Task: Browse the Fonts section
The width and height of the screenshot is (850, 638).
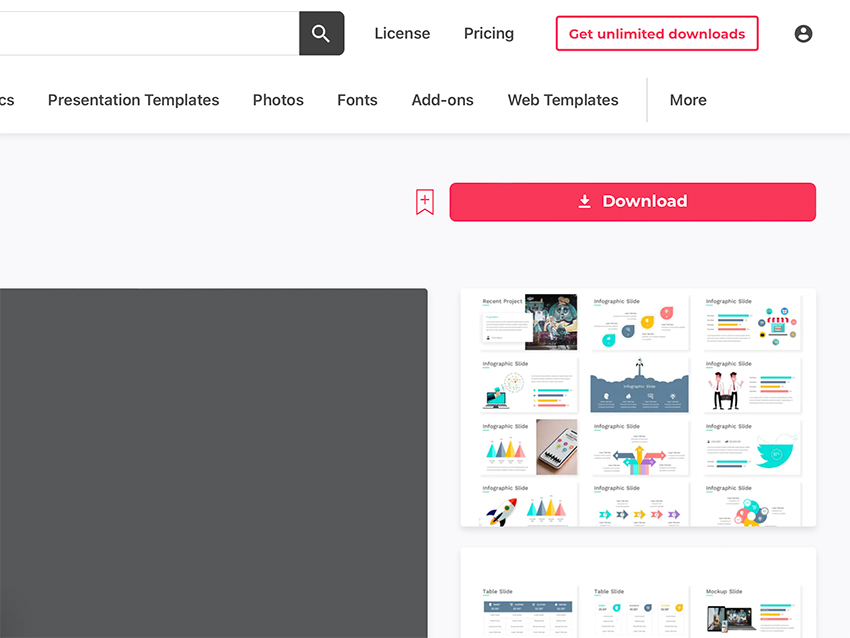Action: click(x=357, y=100)
